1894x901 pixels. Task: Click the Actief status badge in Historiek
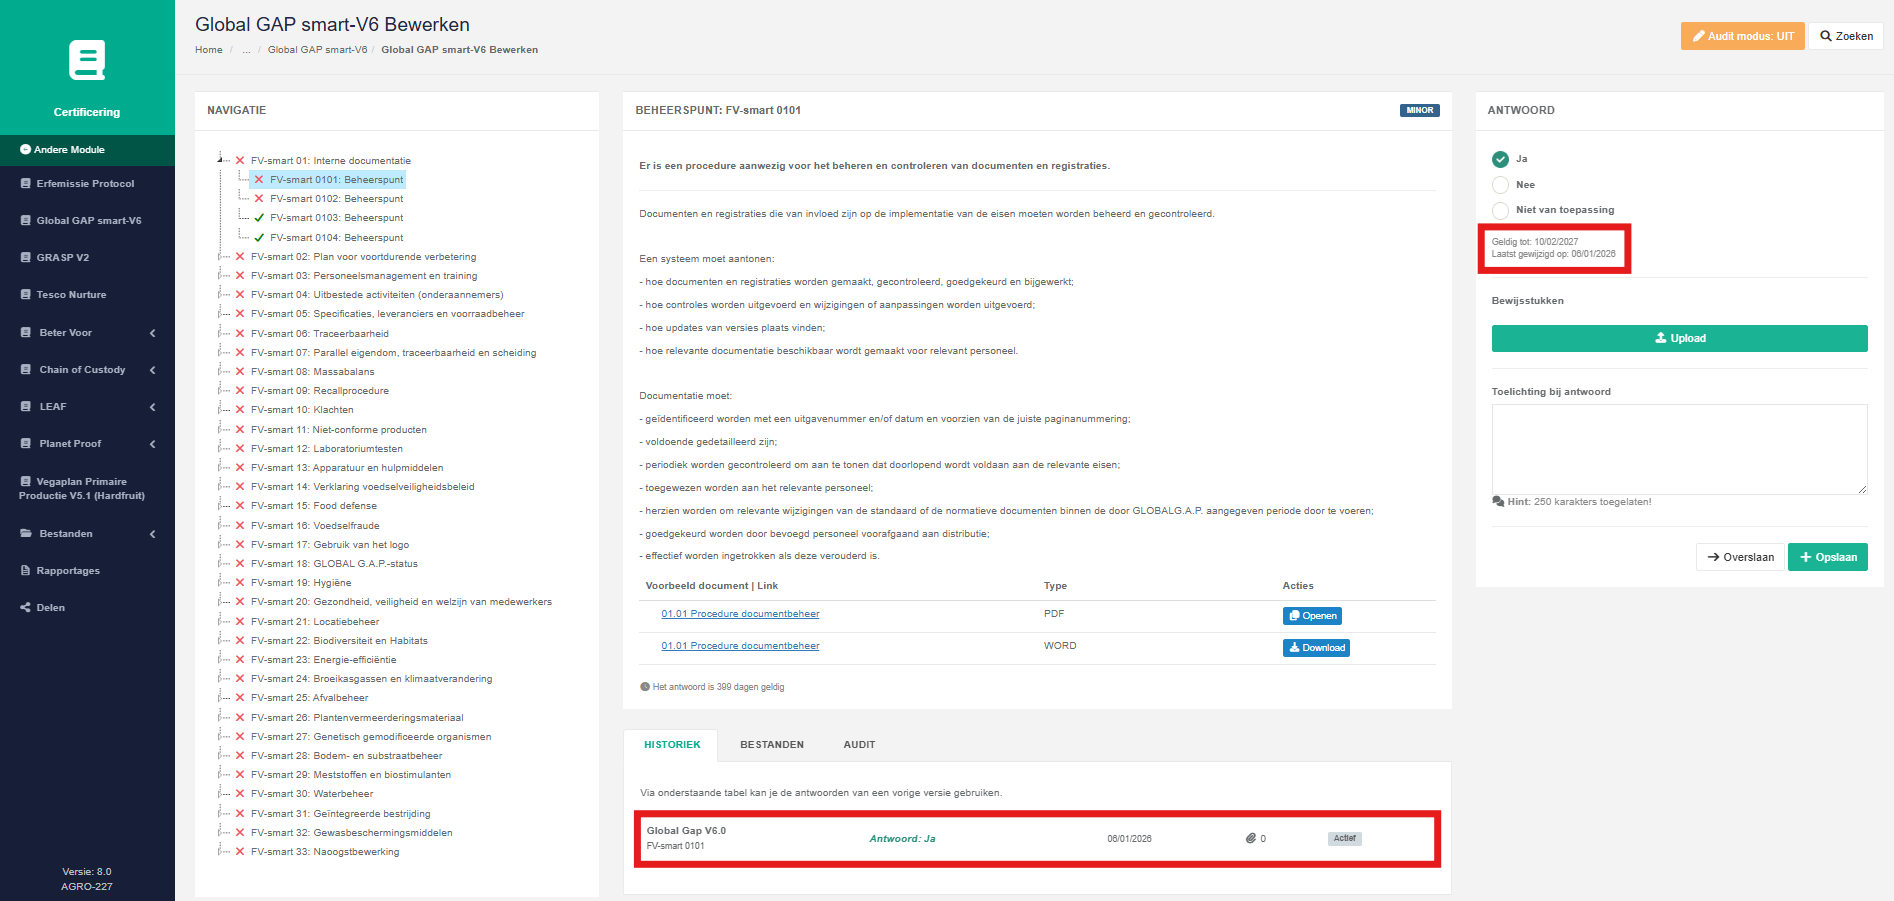point(1345,839)
